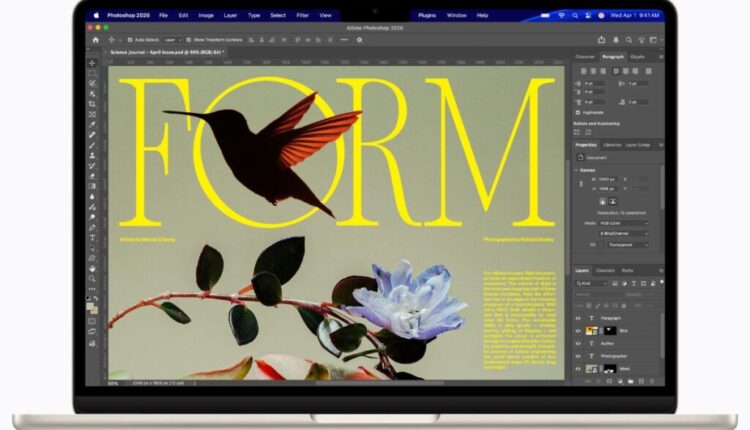
Task: Hide the Bird layer using eye icon
Action: tap(578, 330)
